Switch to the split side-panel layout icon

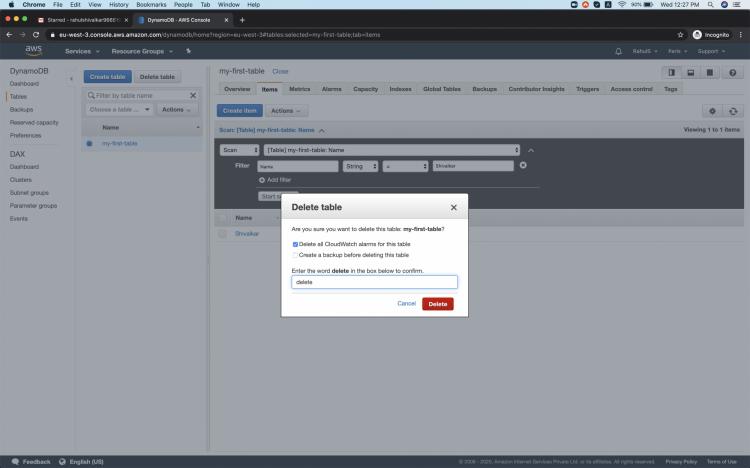point(671,73)
